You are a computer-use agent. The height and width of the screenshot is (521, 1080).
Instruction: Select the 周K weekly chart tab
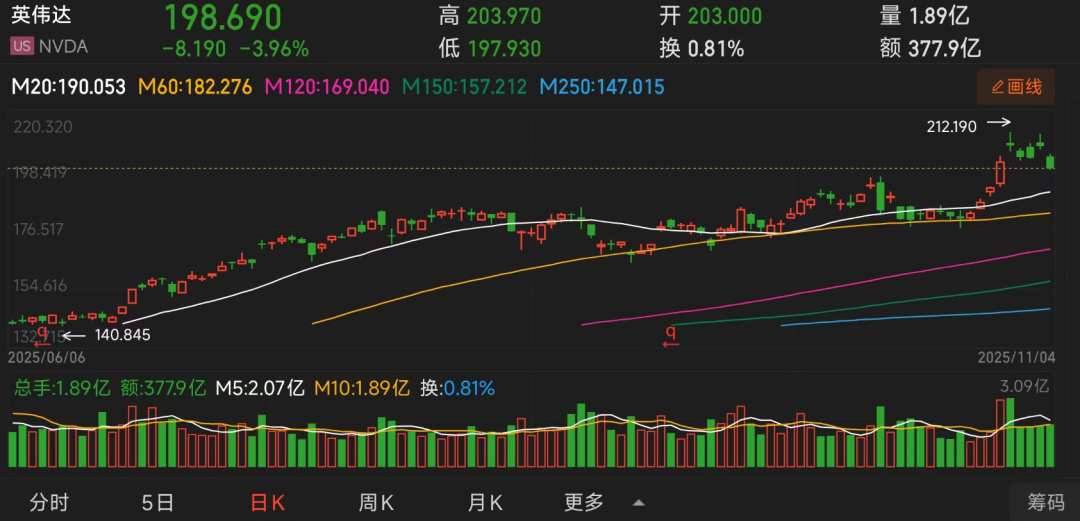pyautogui.click(x=378, y=501)
